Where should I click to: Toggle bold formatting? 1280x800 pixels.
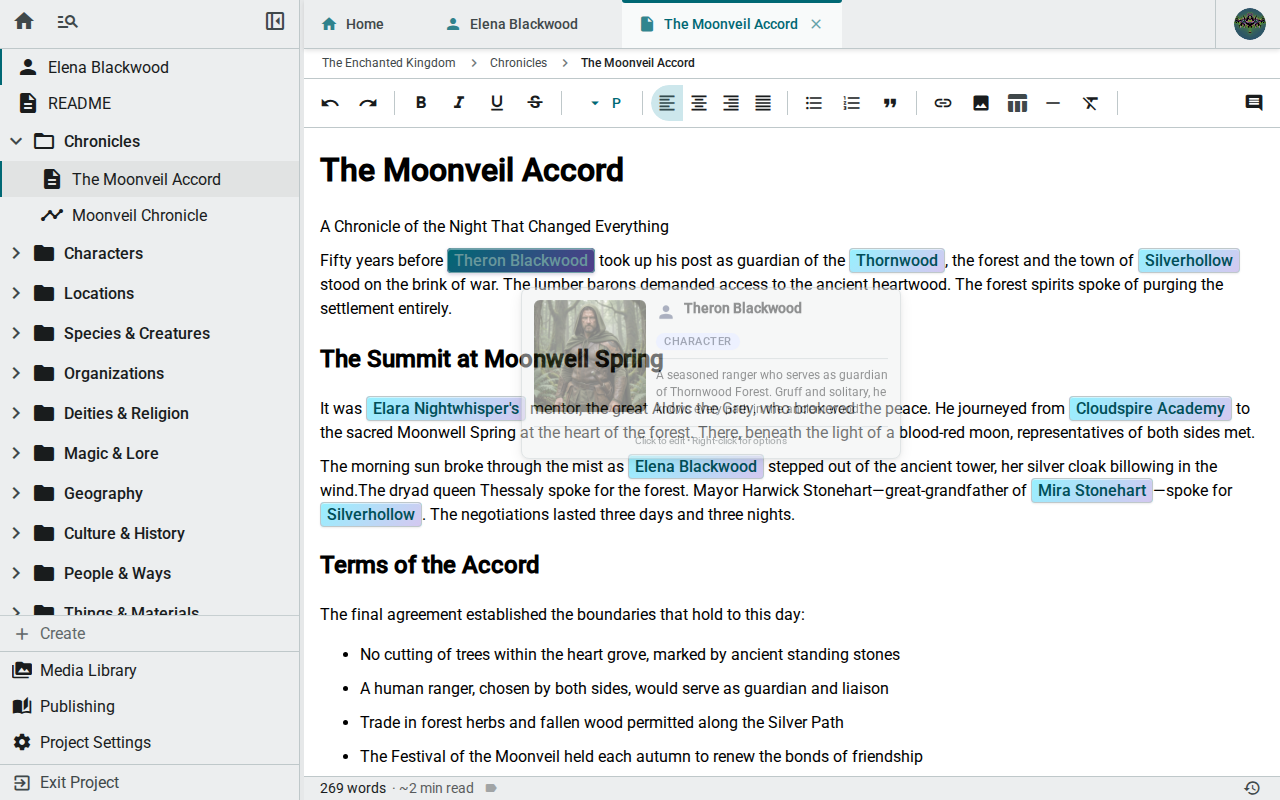coord(421,103)
